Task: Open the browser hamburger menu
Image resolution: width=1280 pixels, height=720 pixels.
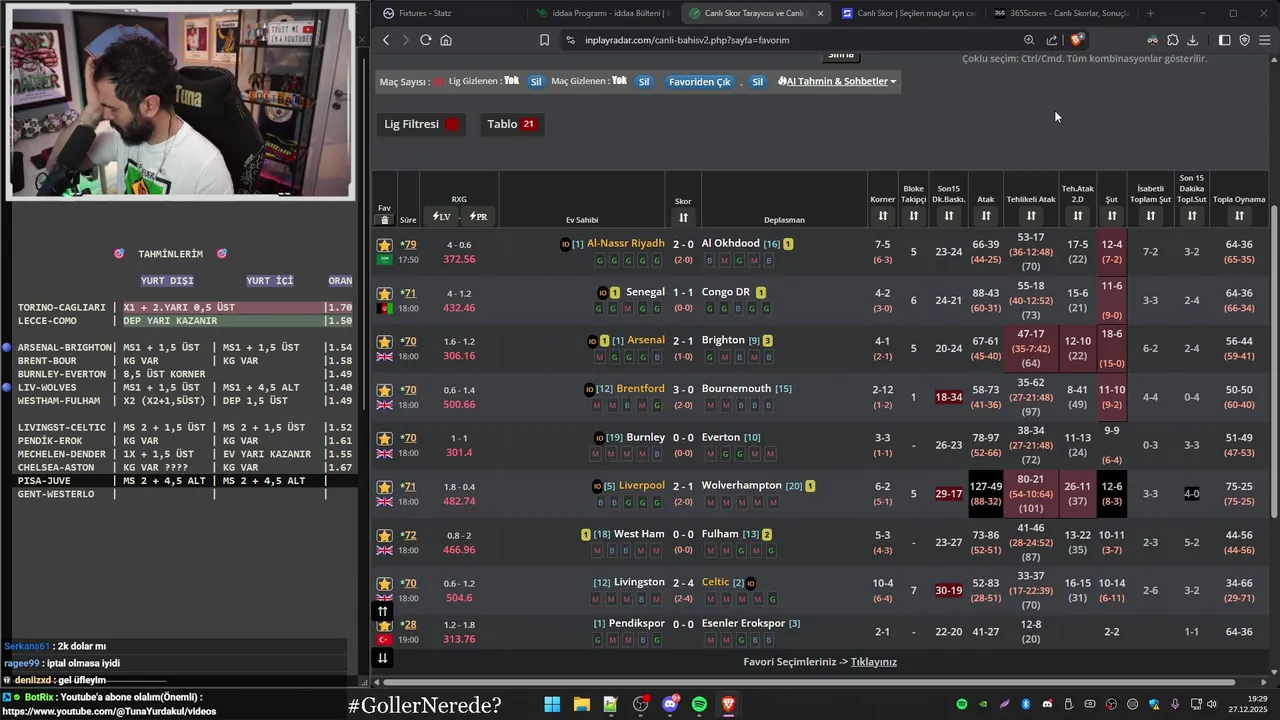Action: tap(1264, 40)
